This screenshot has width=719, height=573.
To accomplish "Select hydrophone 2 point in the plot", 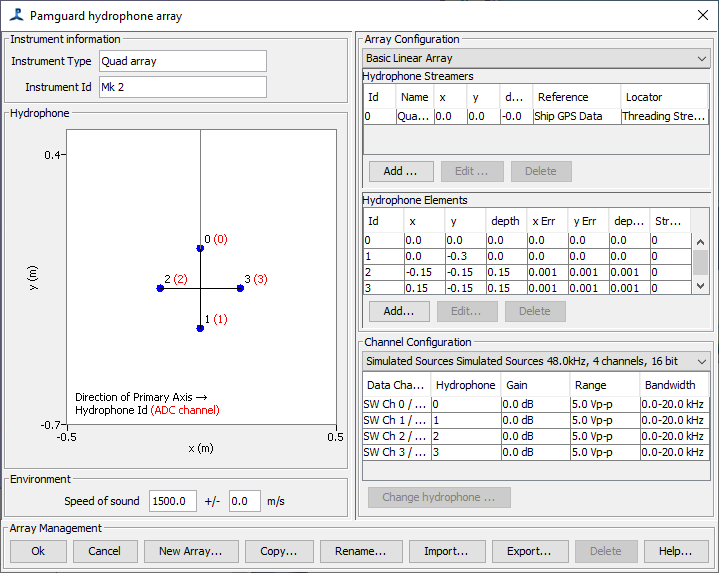I will tap(160, 288).
